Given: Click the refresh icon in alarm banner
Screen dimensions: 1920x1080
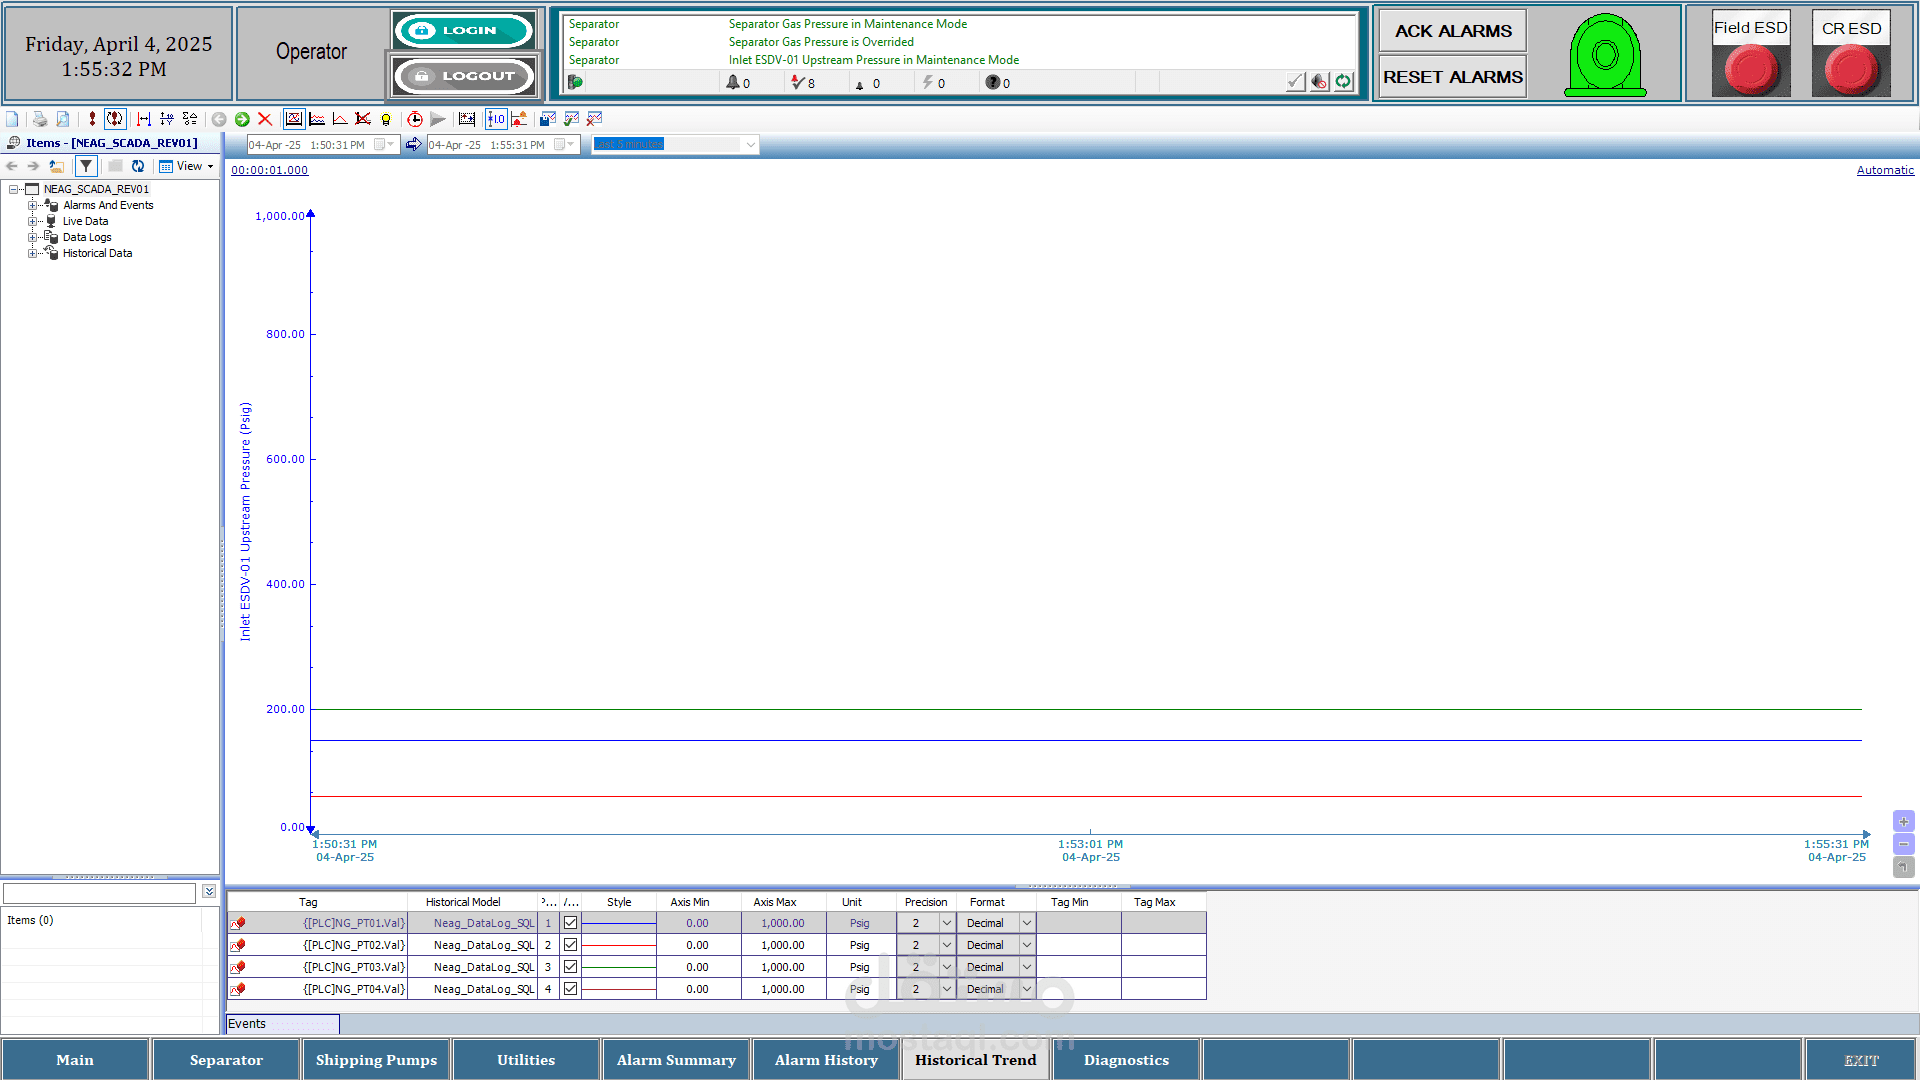Looking at the screenshot, I should 1343,82.
